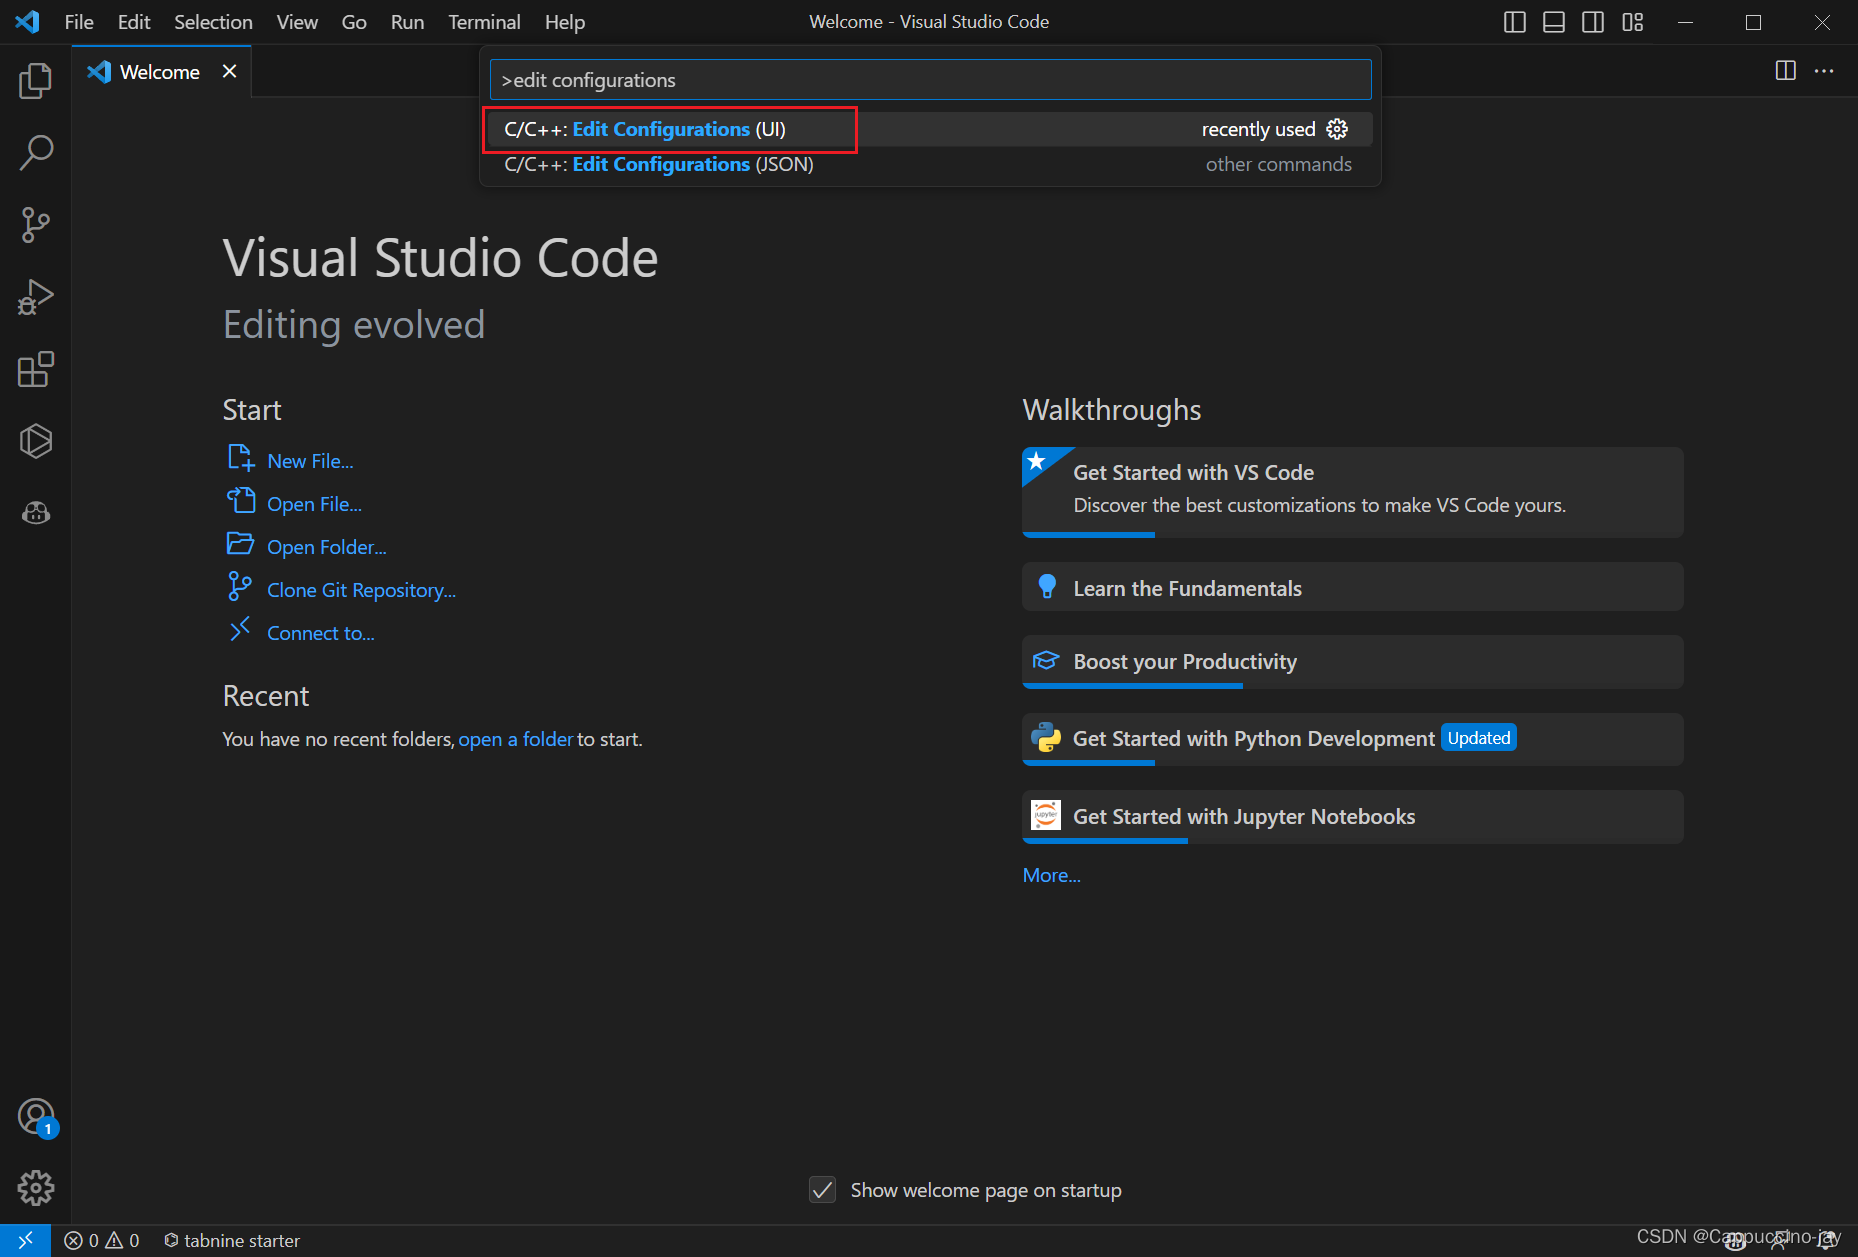
Task: Open Learn the Fundamentals walkthrough
Action: pos(1352,587)
